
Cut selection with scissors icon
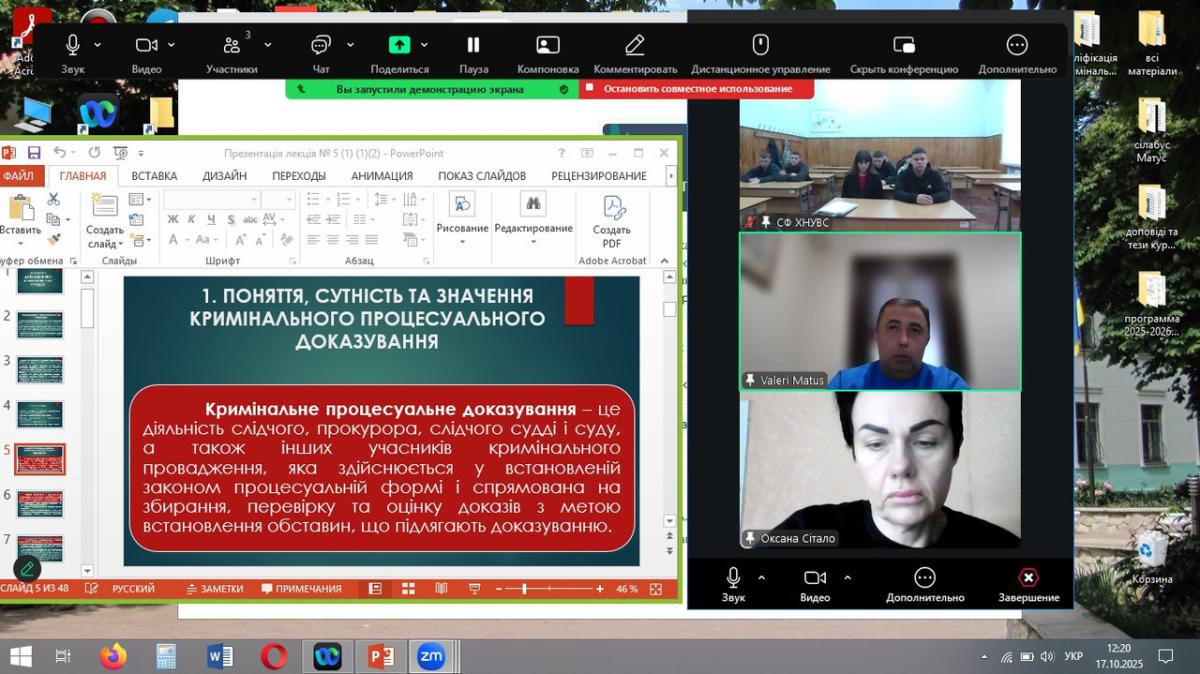coord(53,200)
